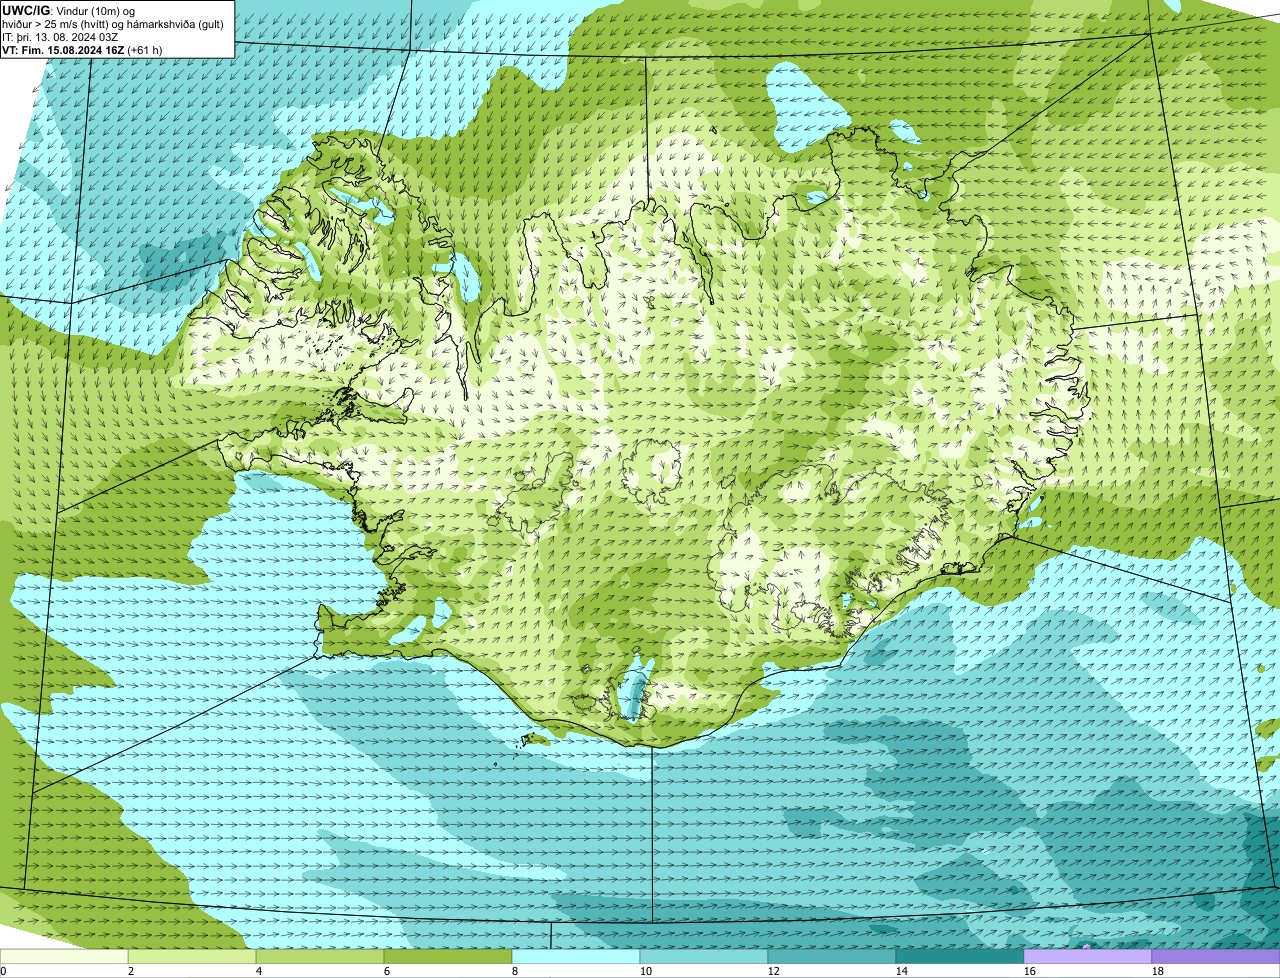The width and height of the screenshot is (1280, 978).
Task: Click the 4–6 m/s green legend swatch
Action: [320, 956]
